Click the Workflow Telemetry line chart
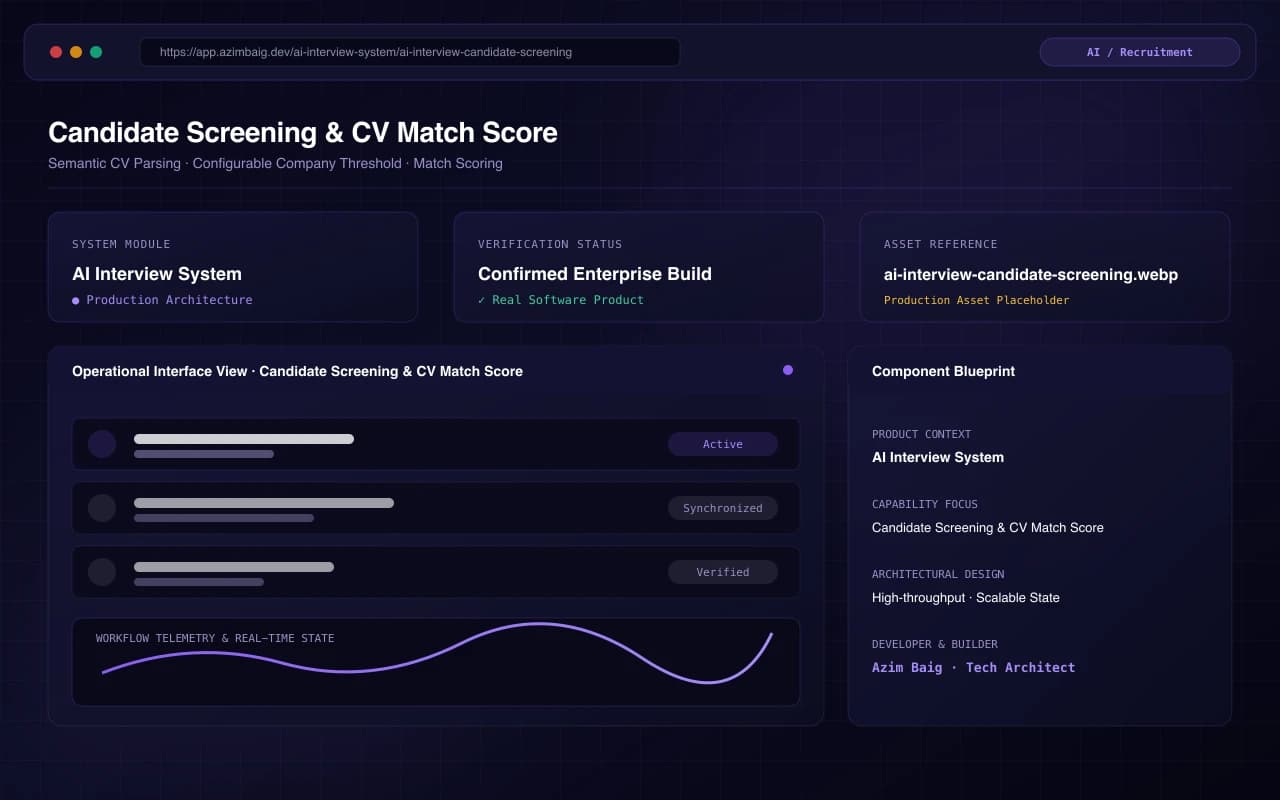 pos(437,654)
